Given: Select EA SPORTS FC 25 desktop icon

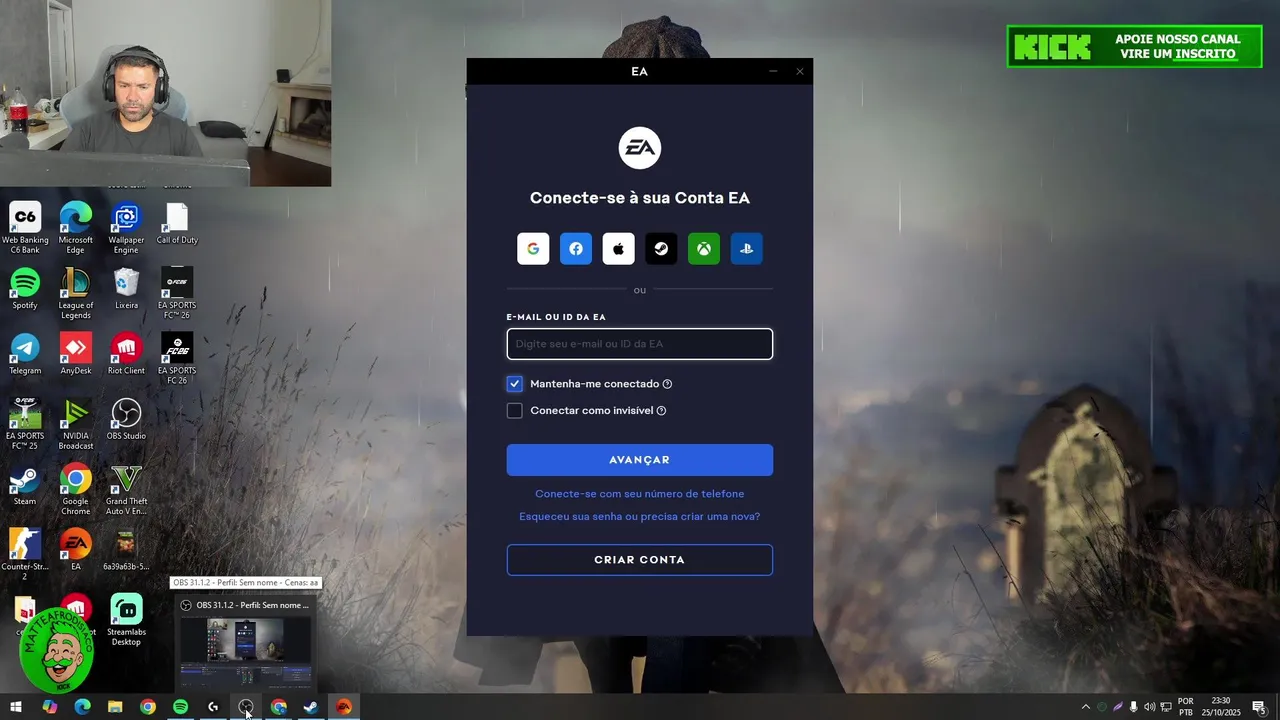Looking at the screenshot, I should [25, 424].
